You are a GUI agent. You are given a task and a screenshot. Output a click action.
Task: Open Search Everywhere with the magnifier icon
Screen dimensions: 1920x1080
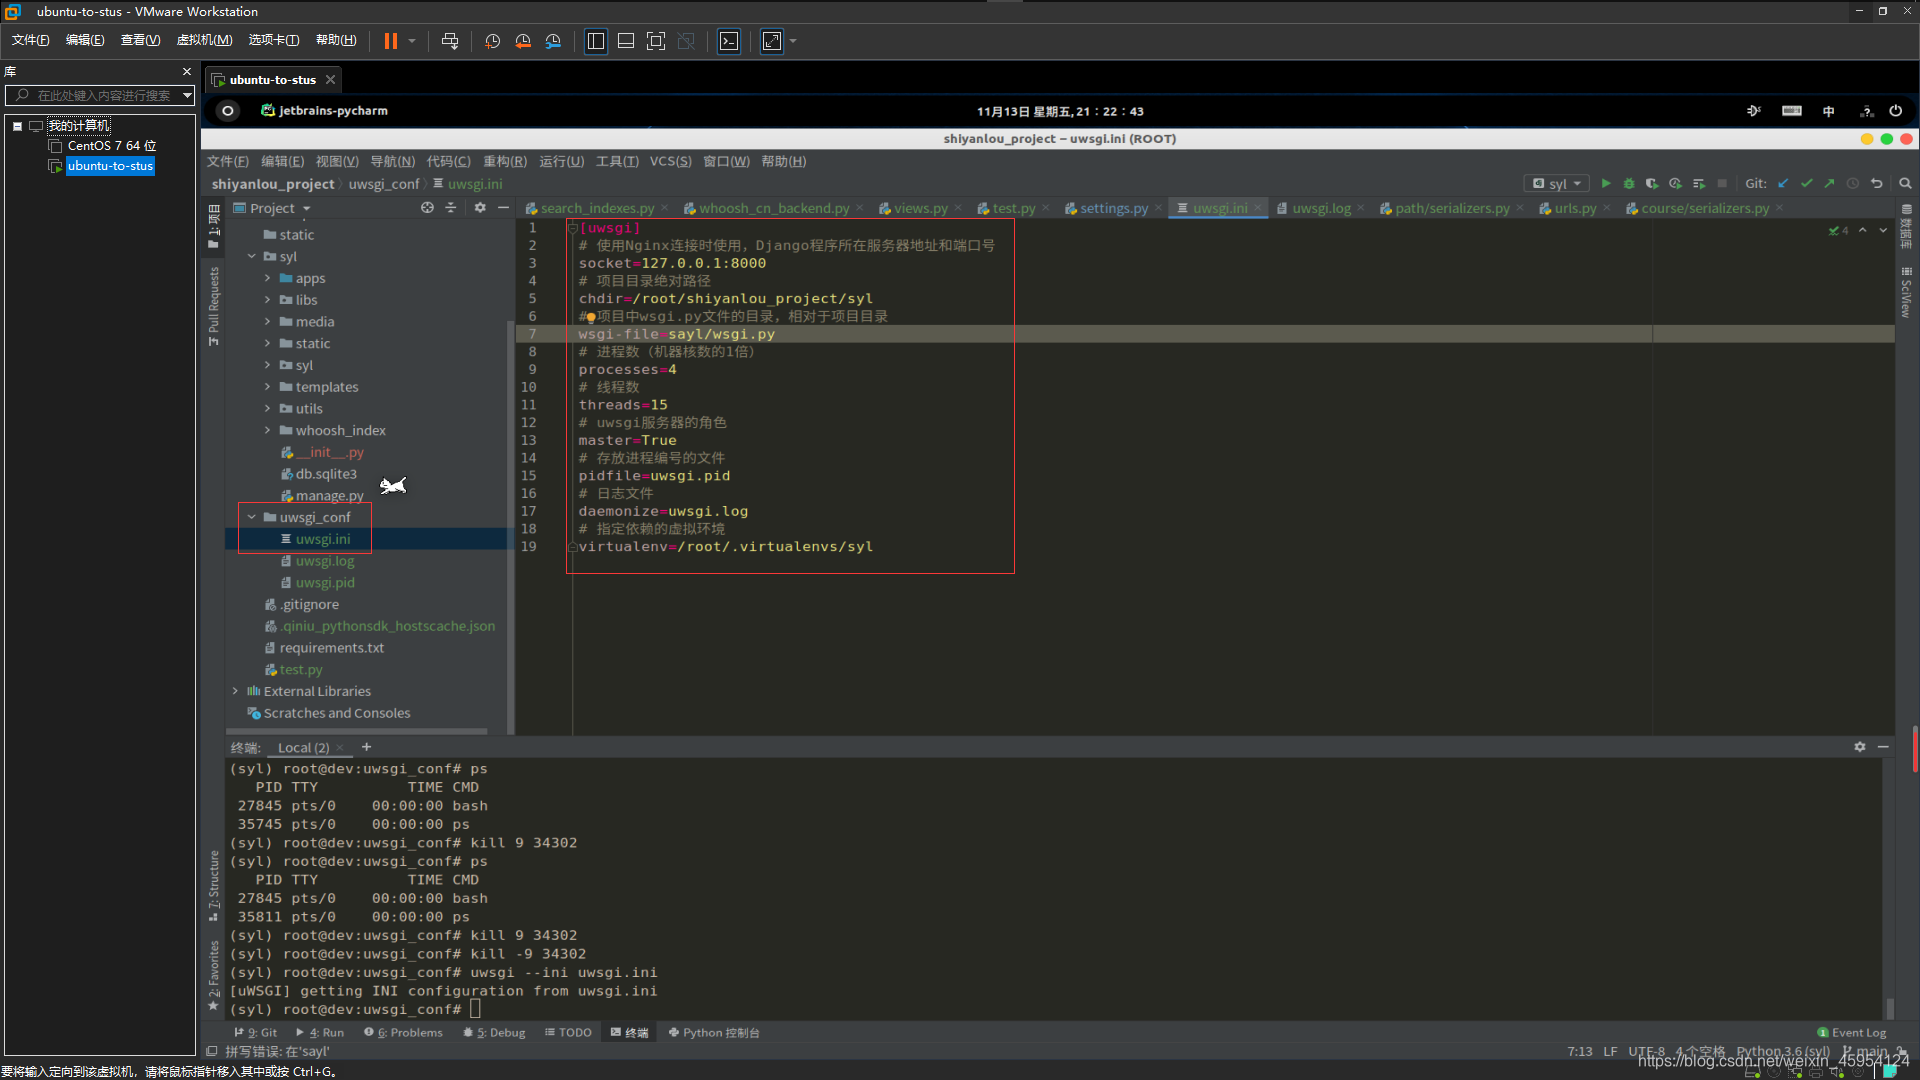[x=1906, y=184]
